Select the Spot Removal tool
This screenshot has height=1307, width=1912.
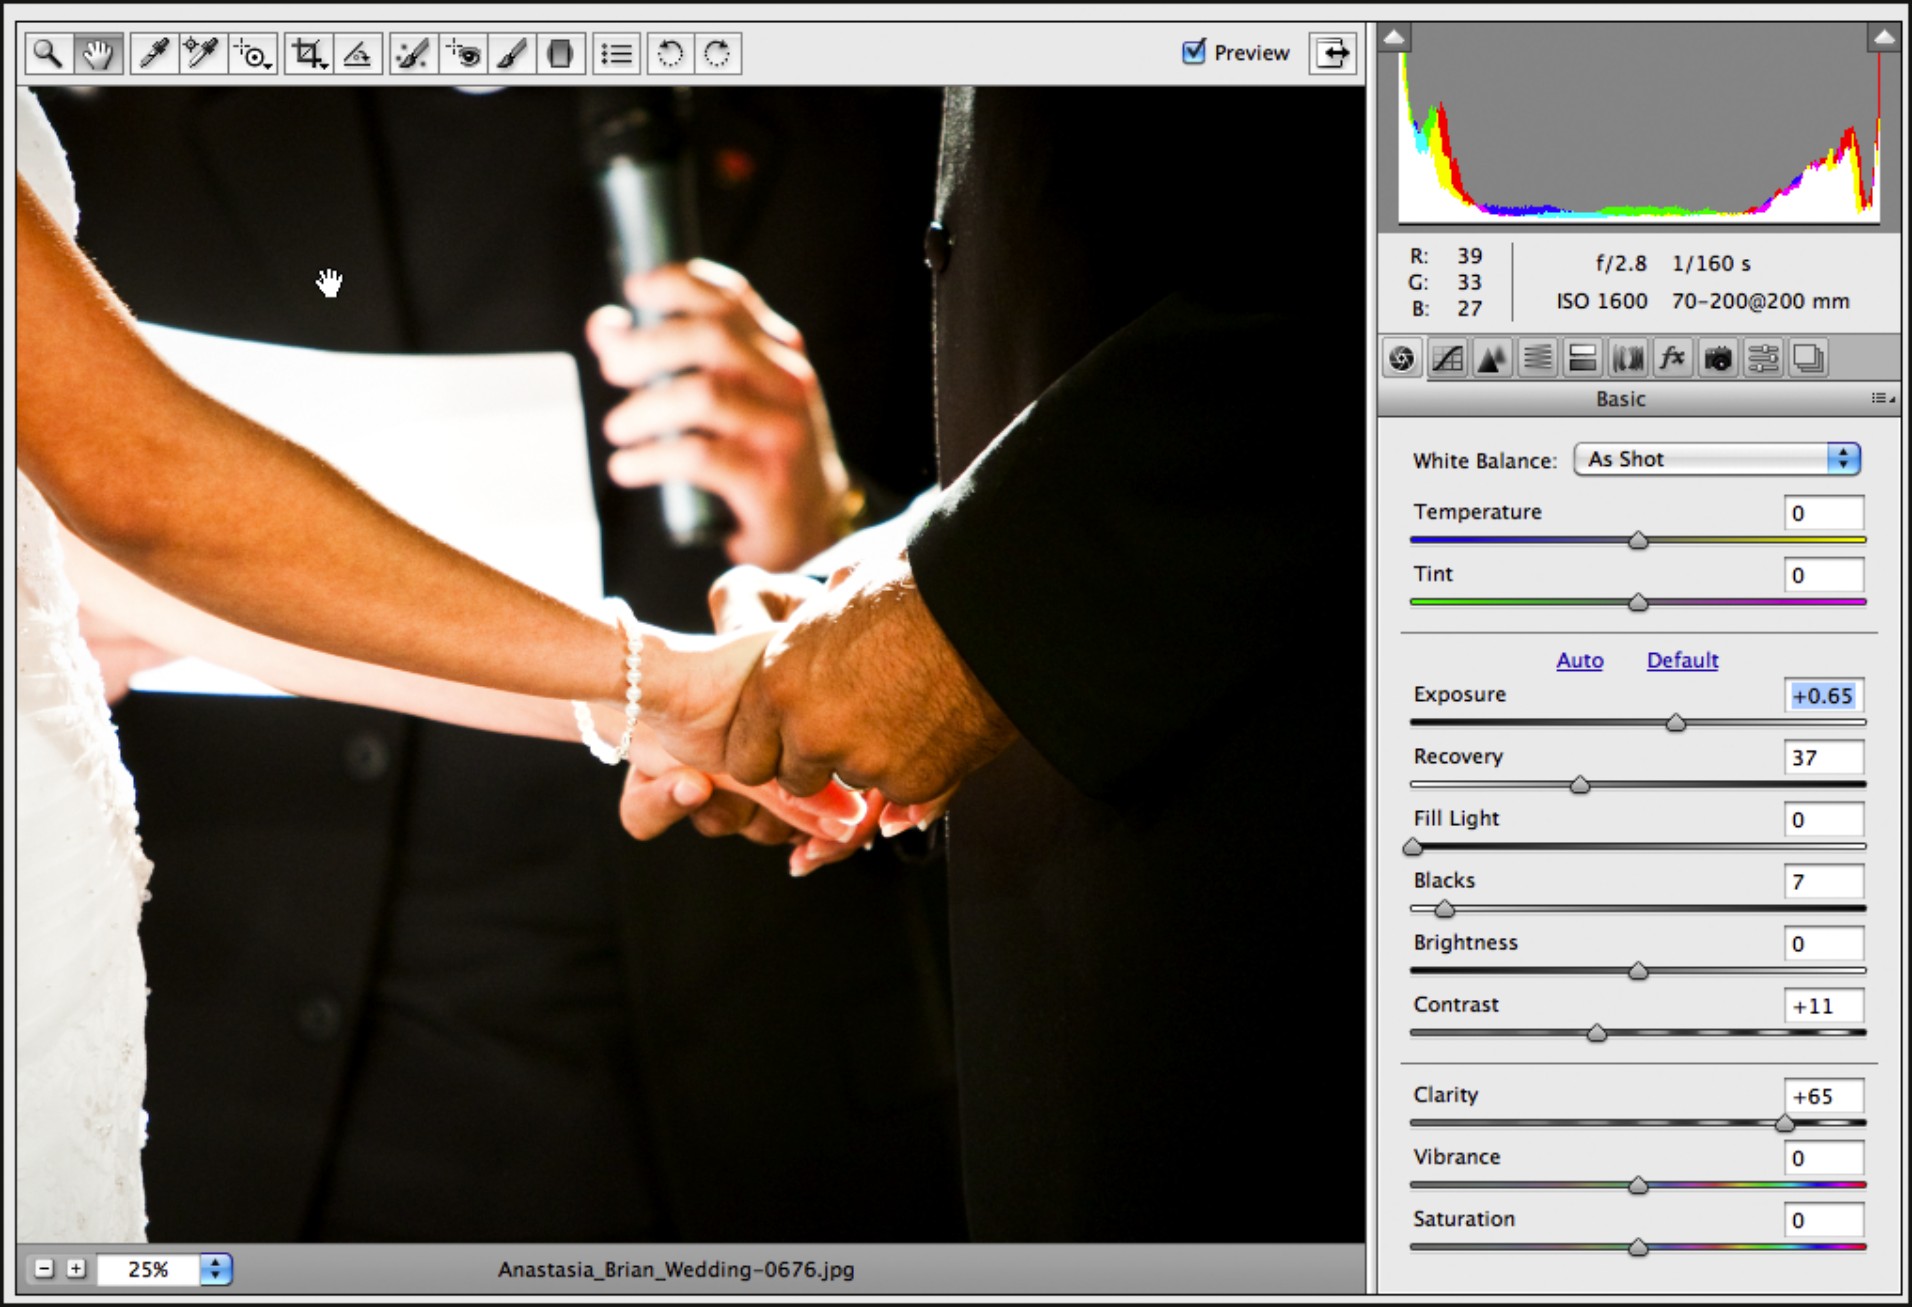(412, 53)
